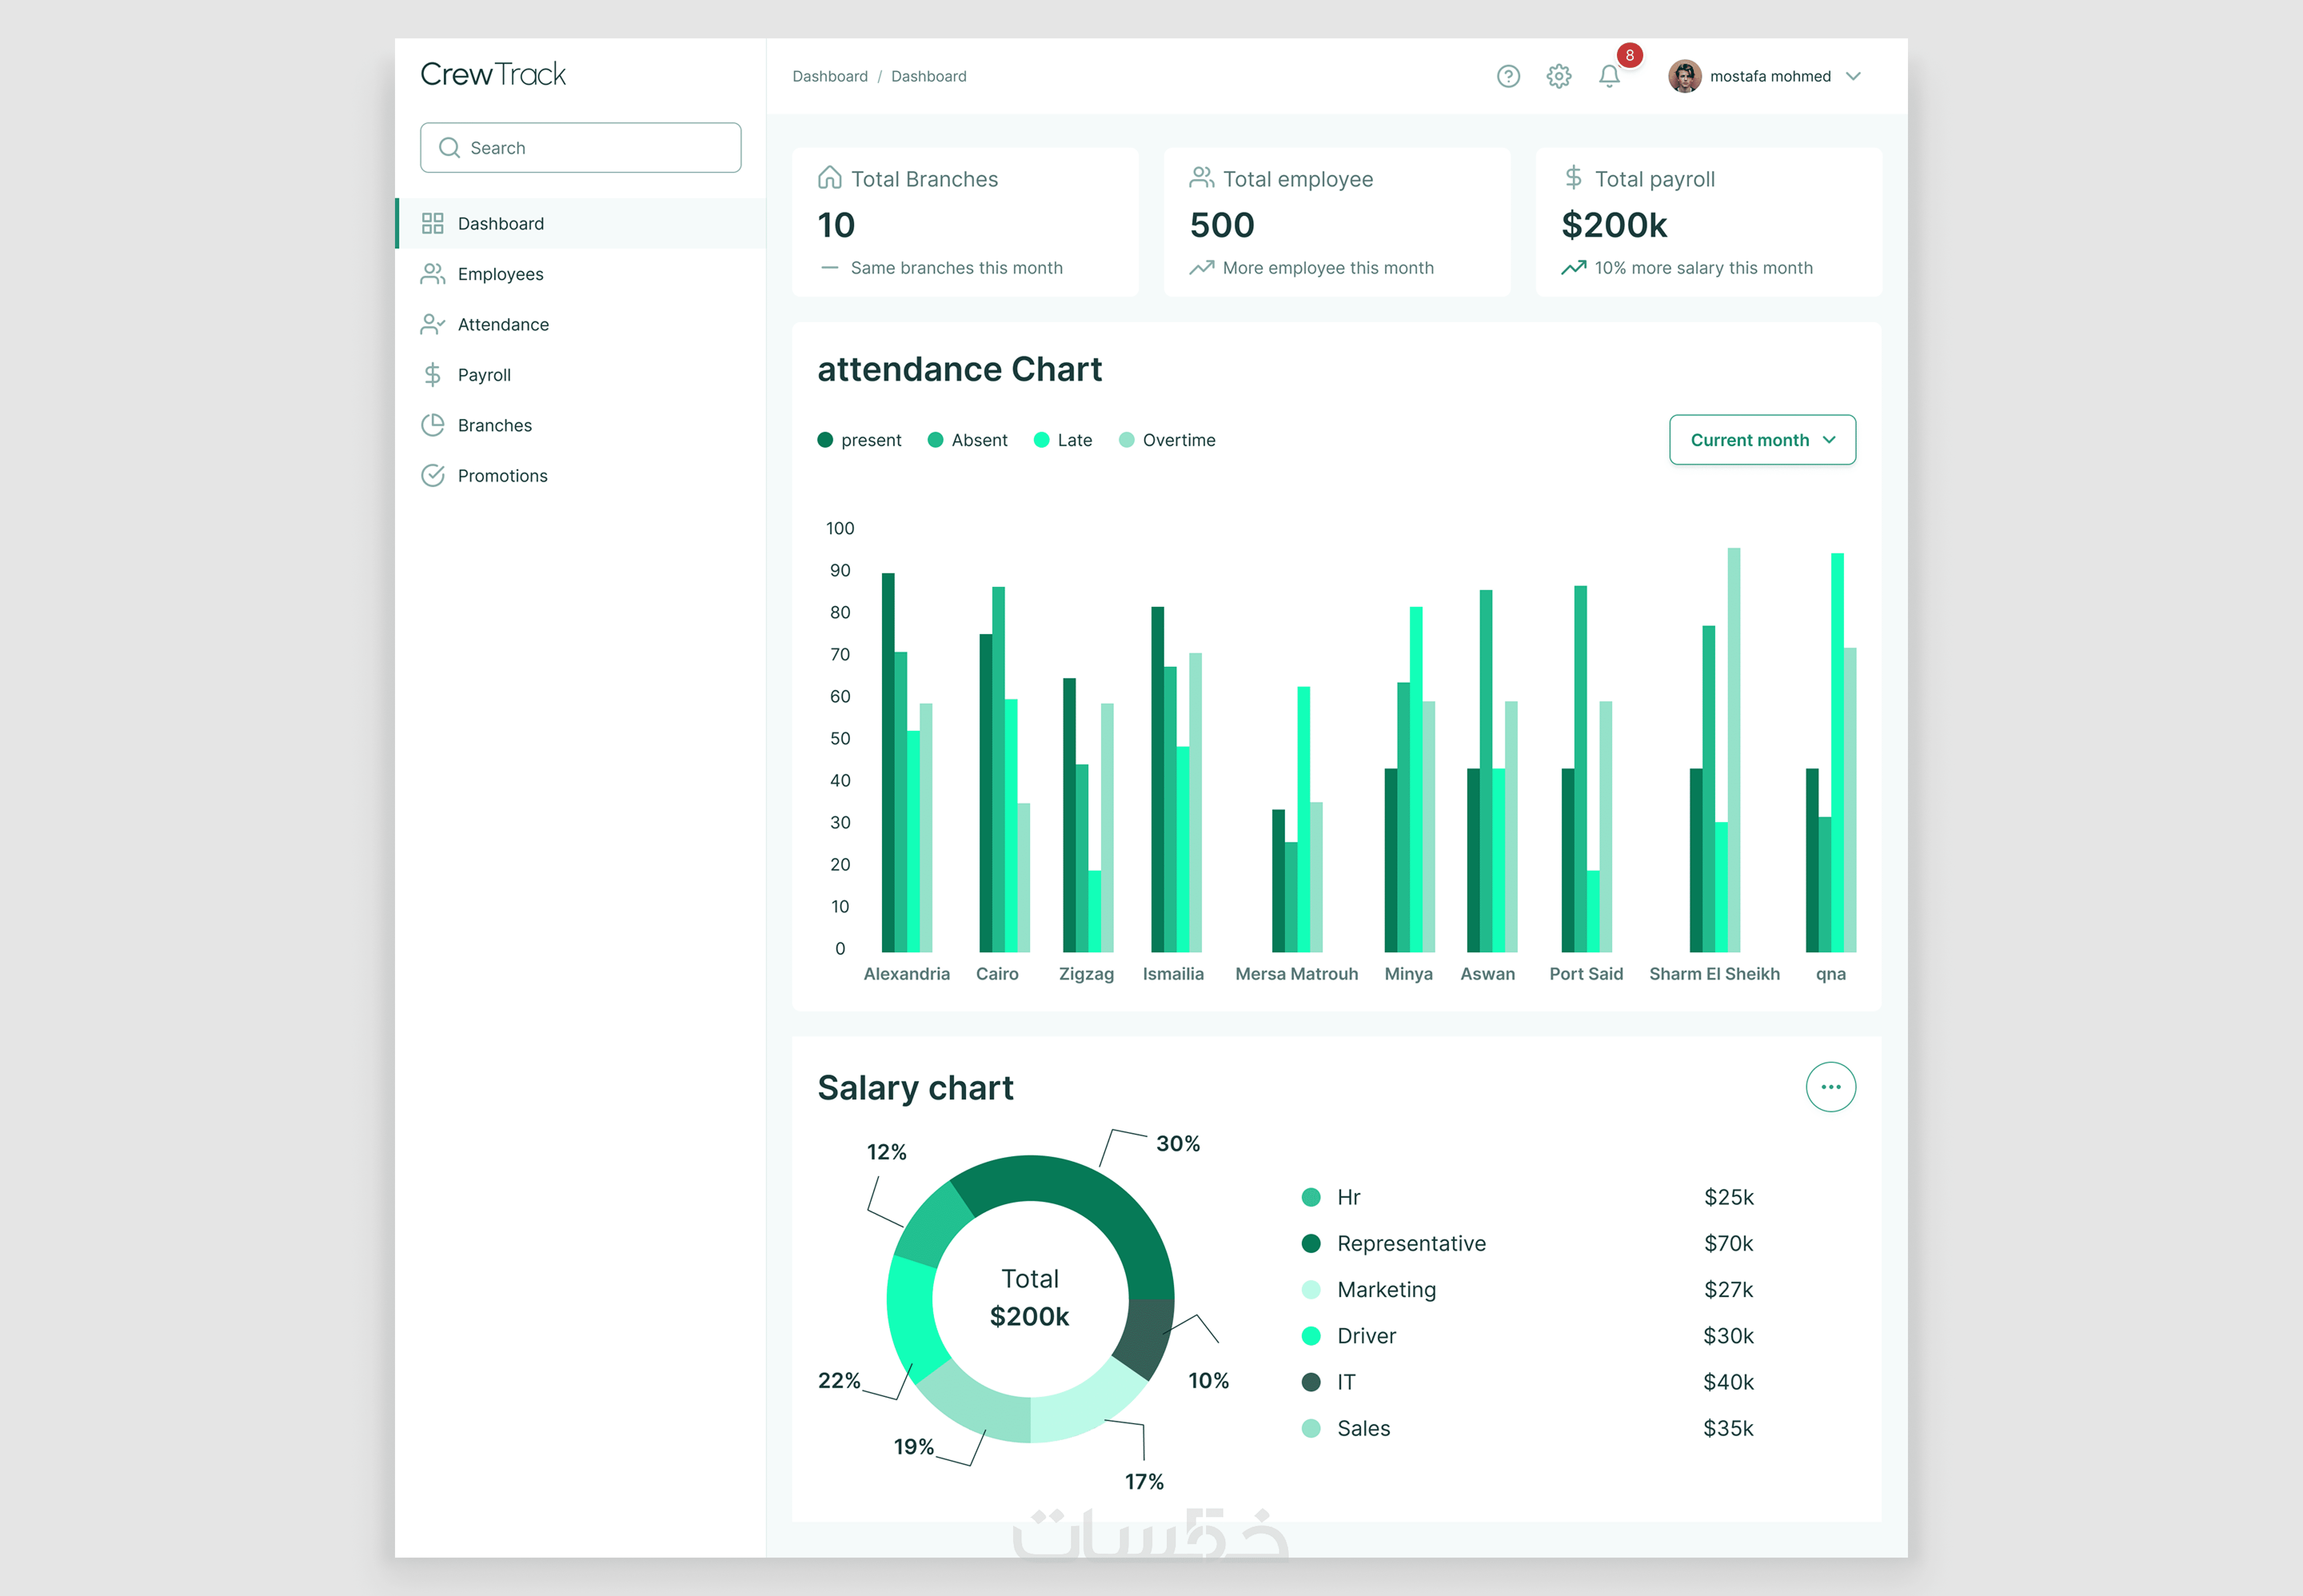Expand the mostafa mohmed user menu chevron
2303x1596 pixels.
[1853, 76]
